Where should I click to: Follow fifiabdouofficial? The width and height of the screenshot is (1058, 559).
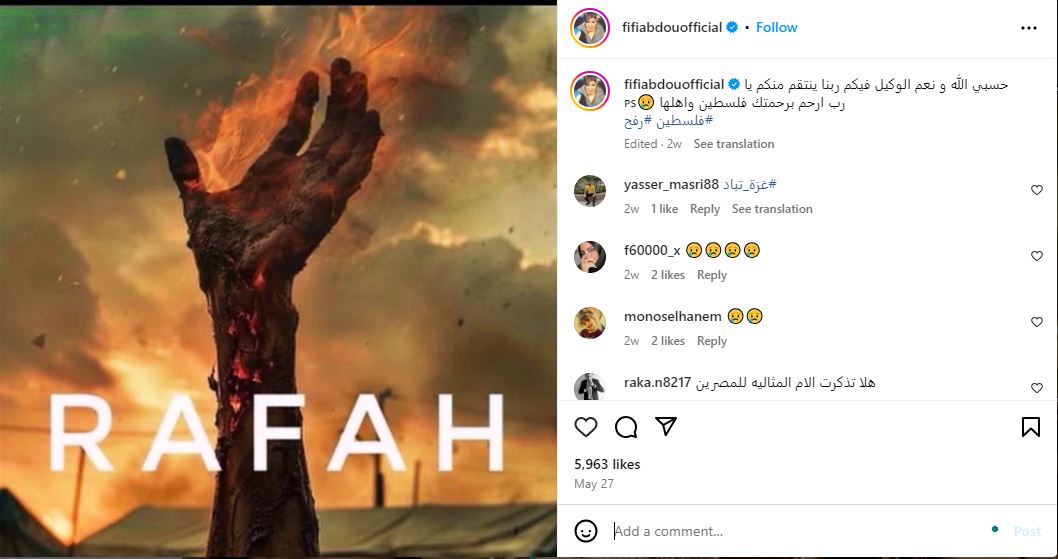(x=776, y=27)
